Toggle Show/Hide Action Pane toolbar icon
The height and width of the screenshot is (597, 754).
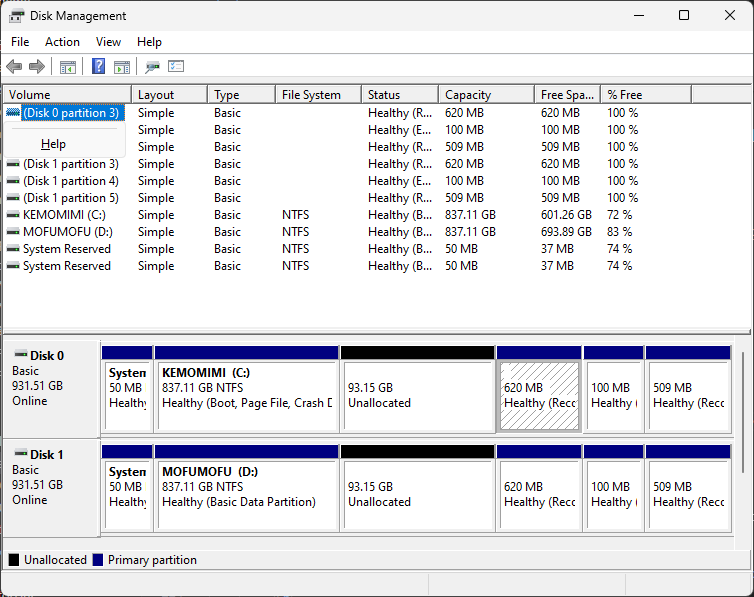[x=122, y=67]
